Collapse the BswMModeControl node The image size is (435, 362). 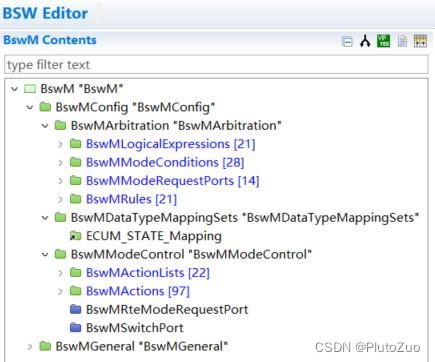tap(45, 255)
